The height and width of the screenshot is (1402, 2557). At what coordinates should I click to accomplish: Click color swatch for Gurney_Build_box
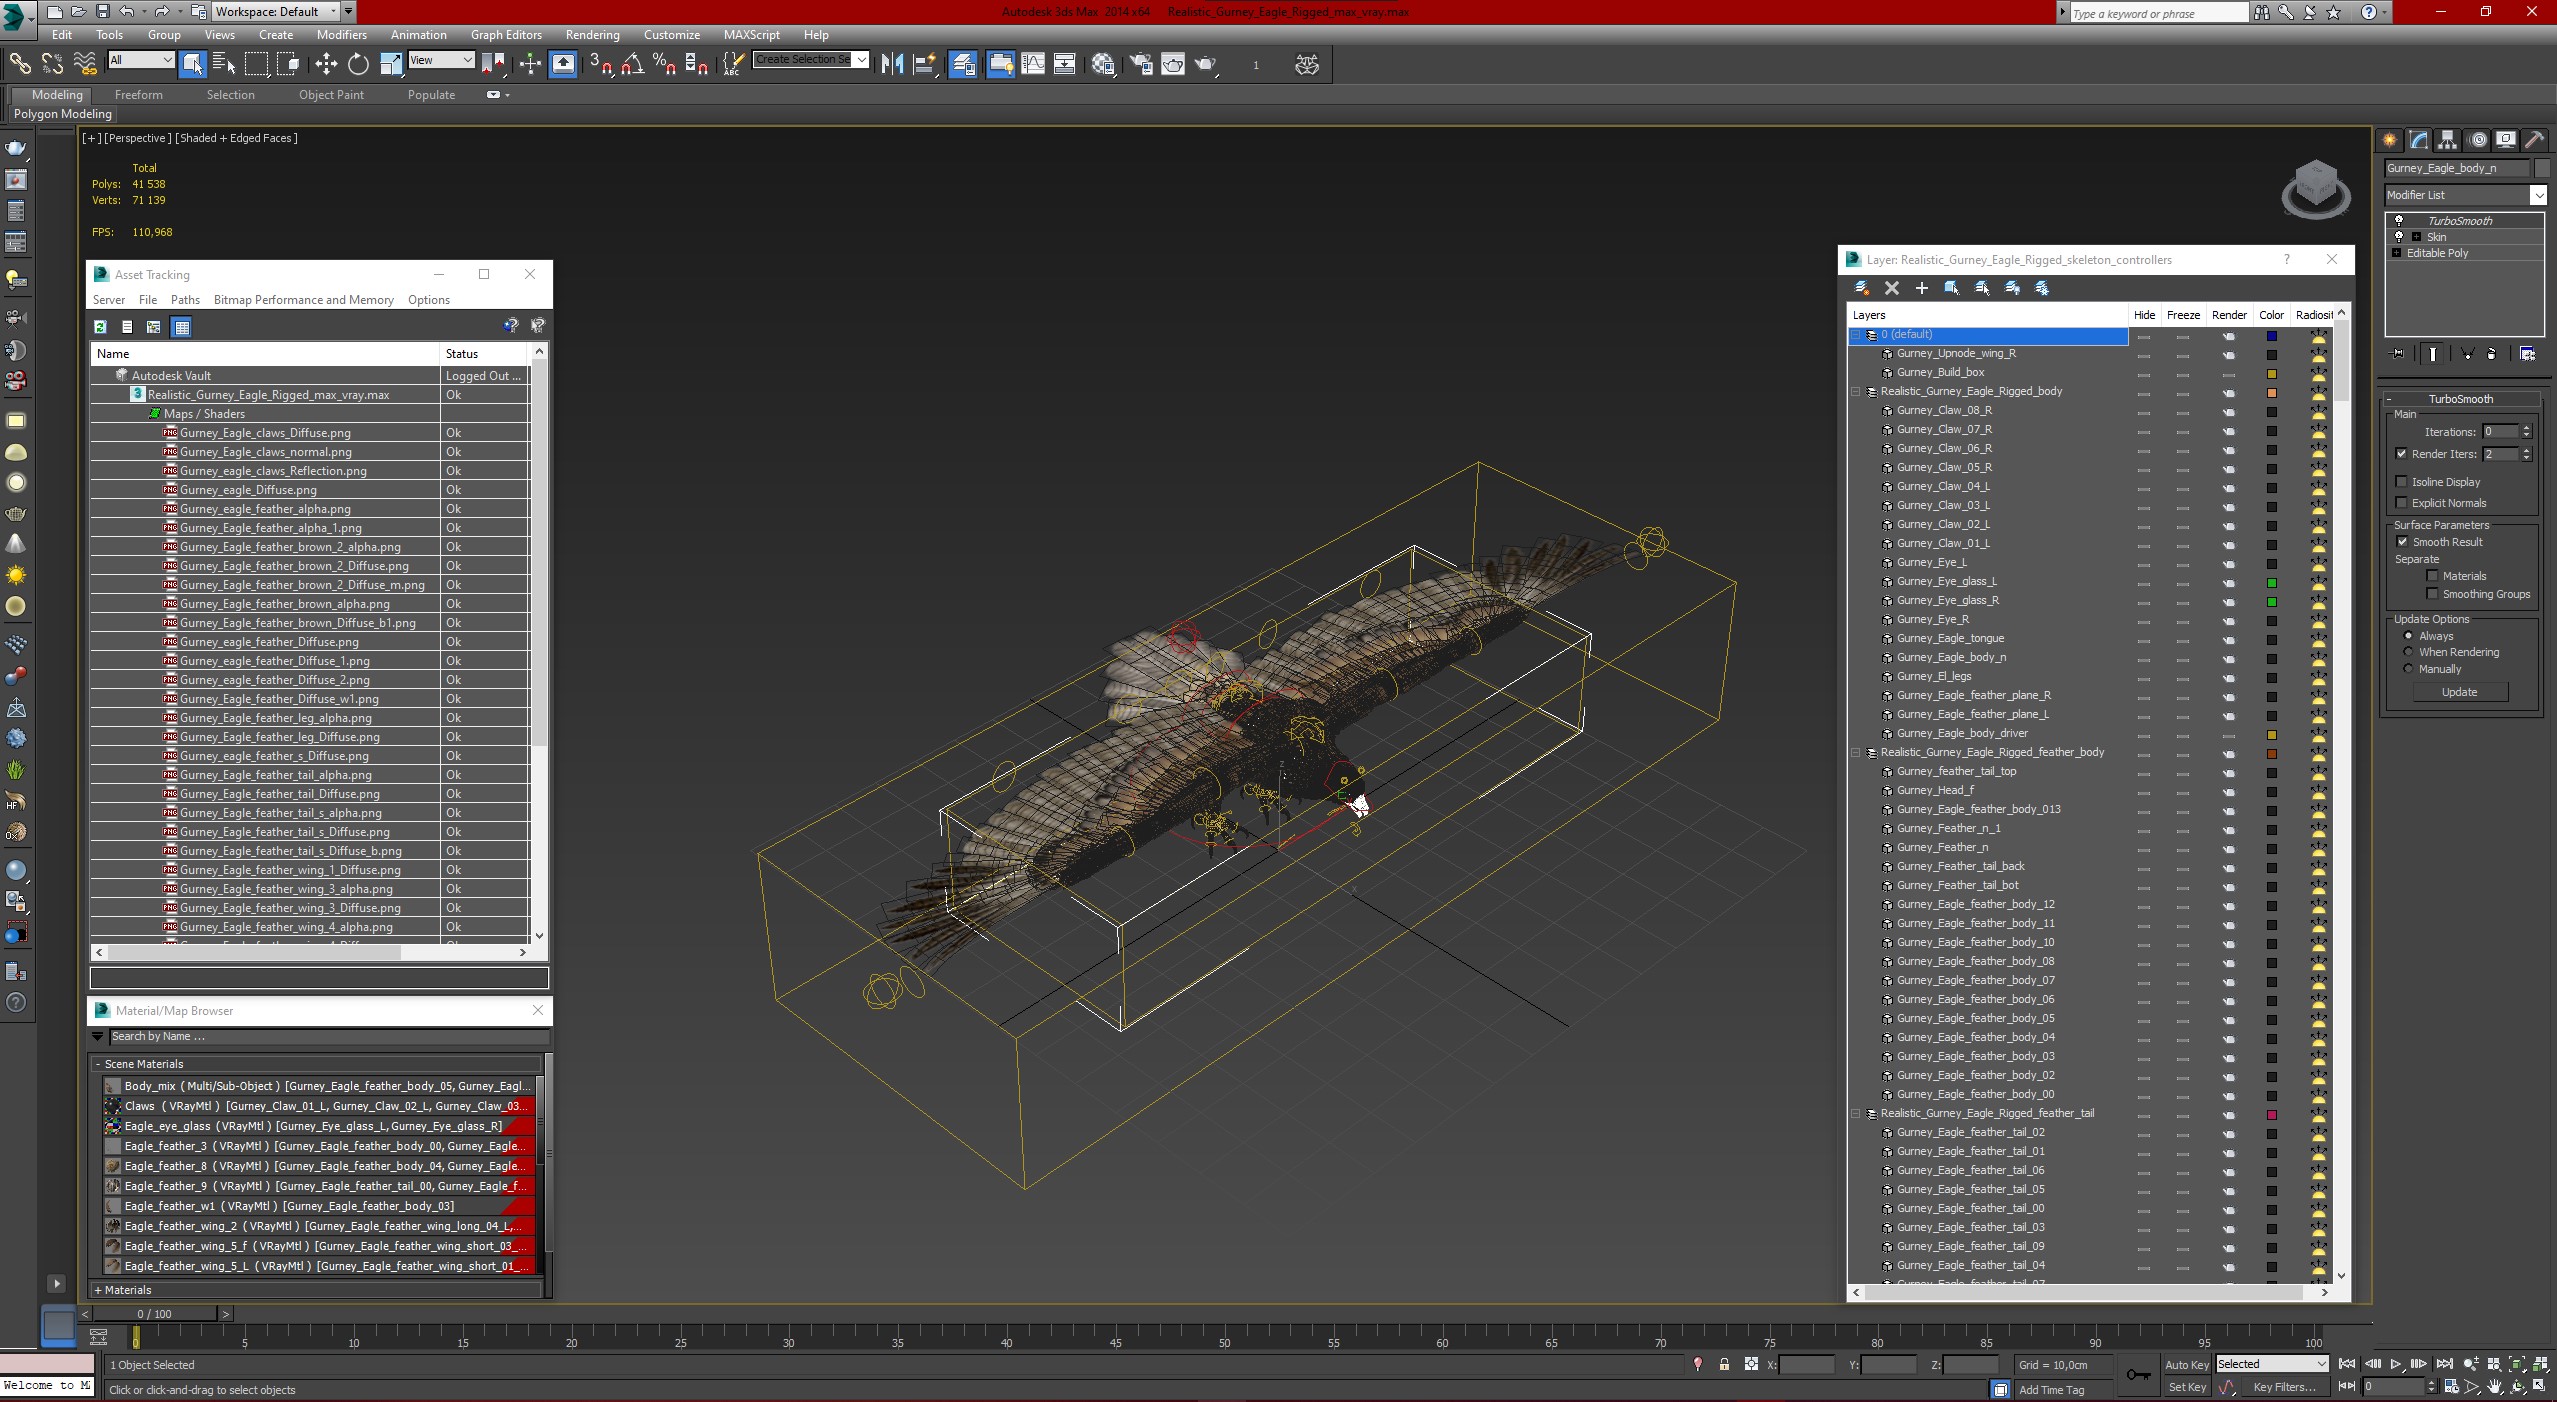pyautogui.click(x=2271, y=374)
